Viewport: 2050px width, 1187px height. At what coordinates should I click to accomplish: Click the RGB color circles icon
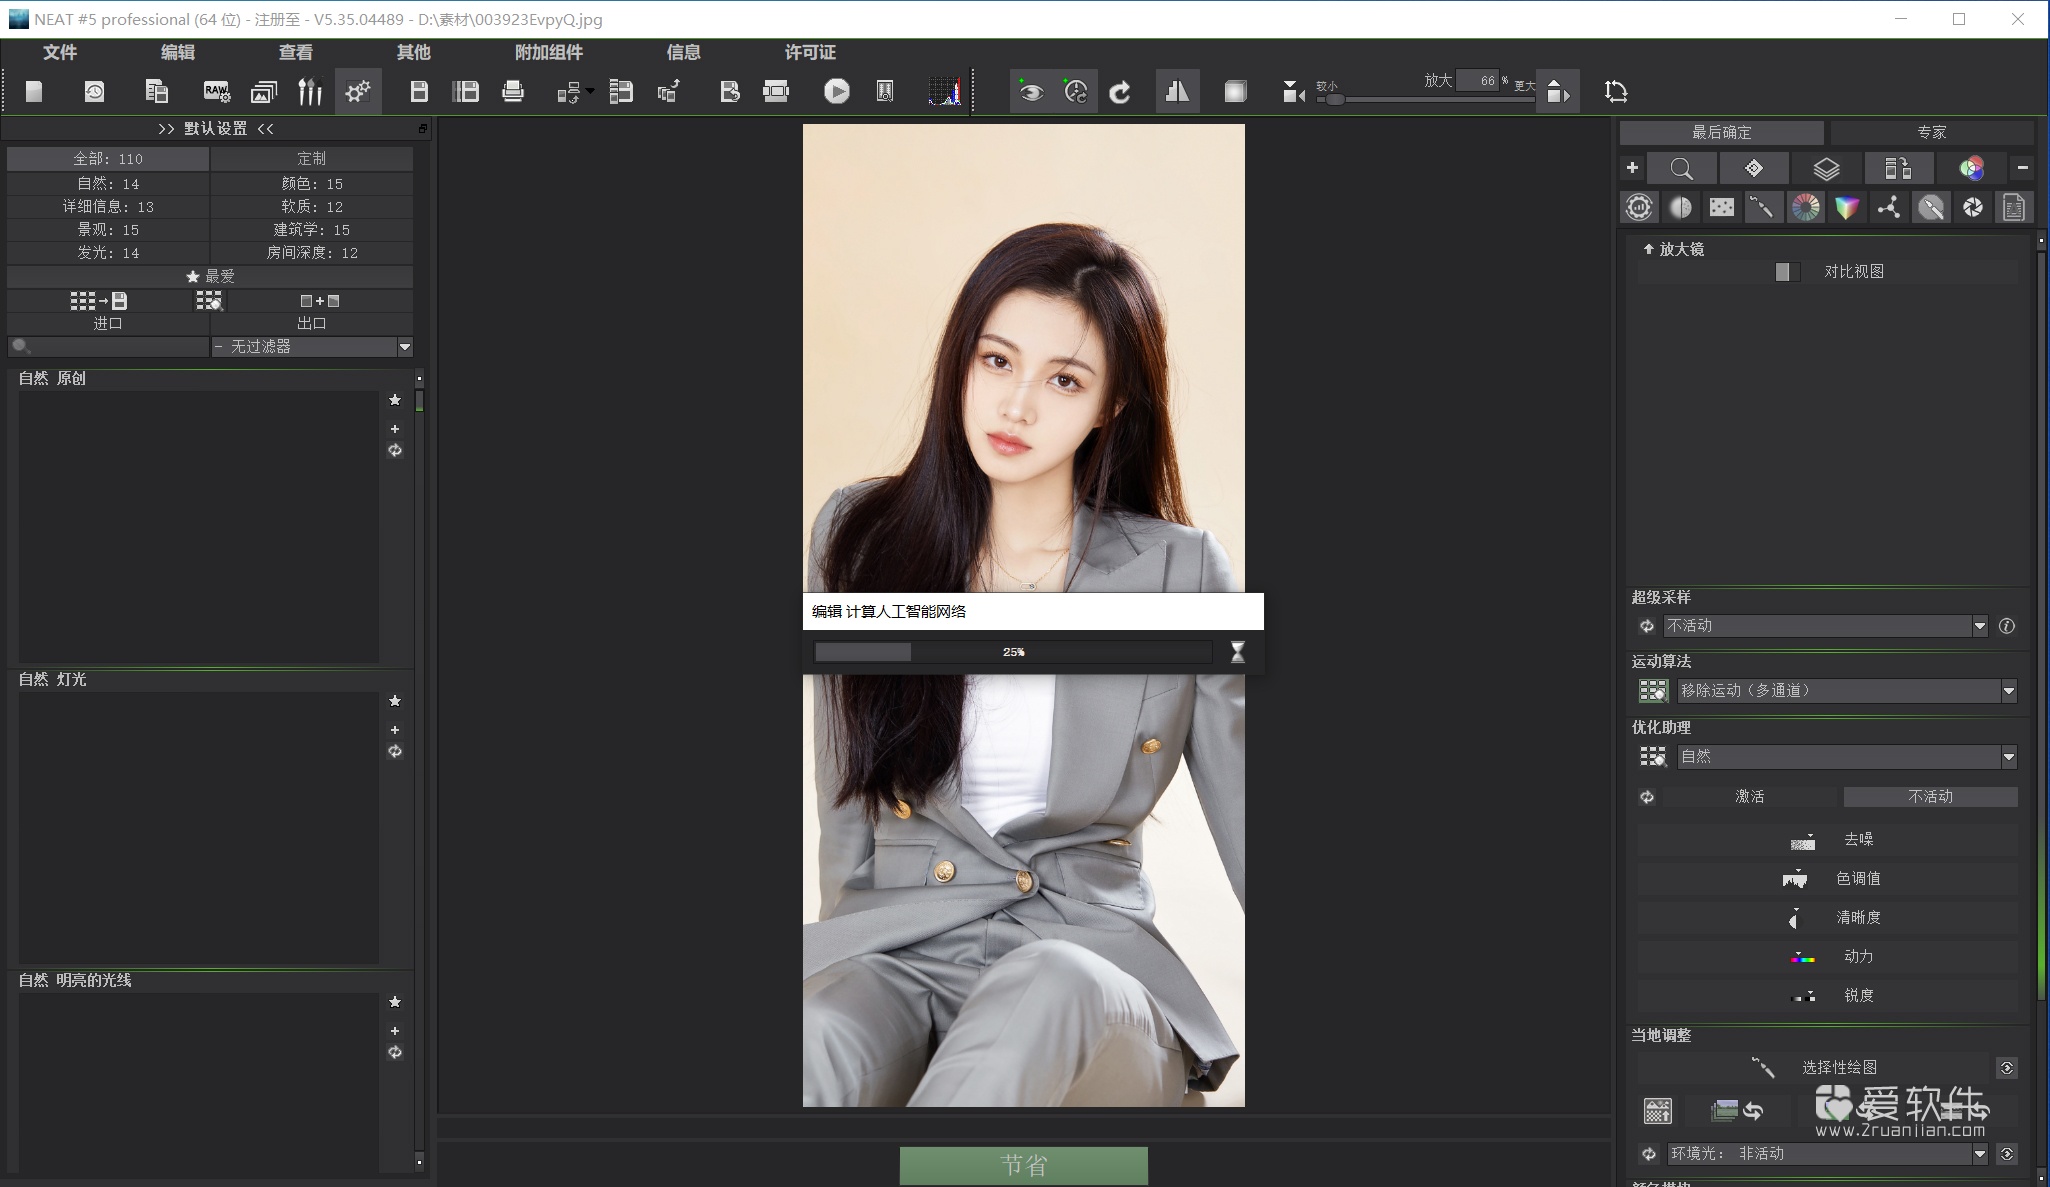(1971, 168)
